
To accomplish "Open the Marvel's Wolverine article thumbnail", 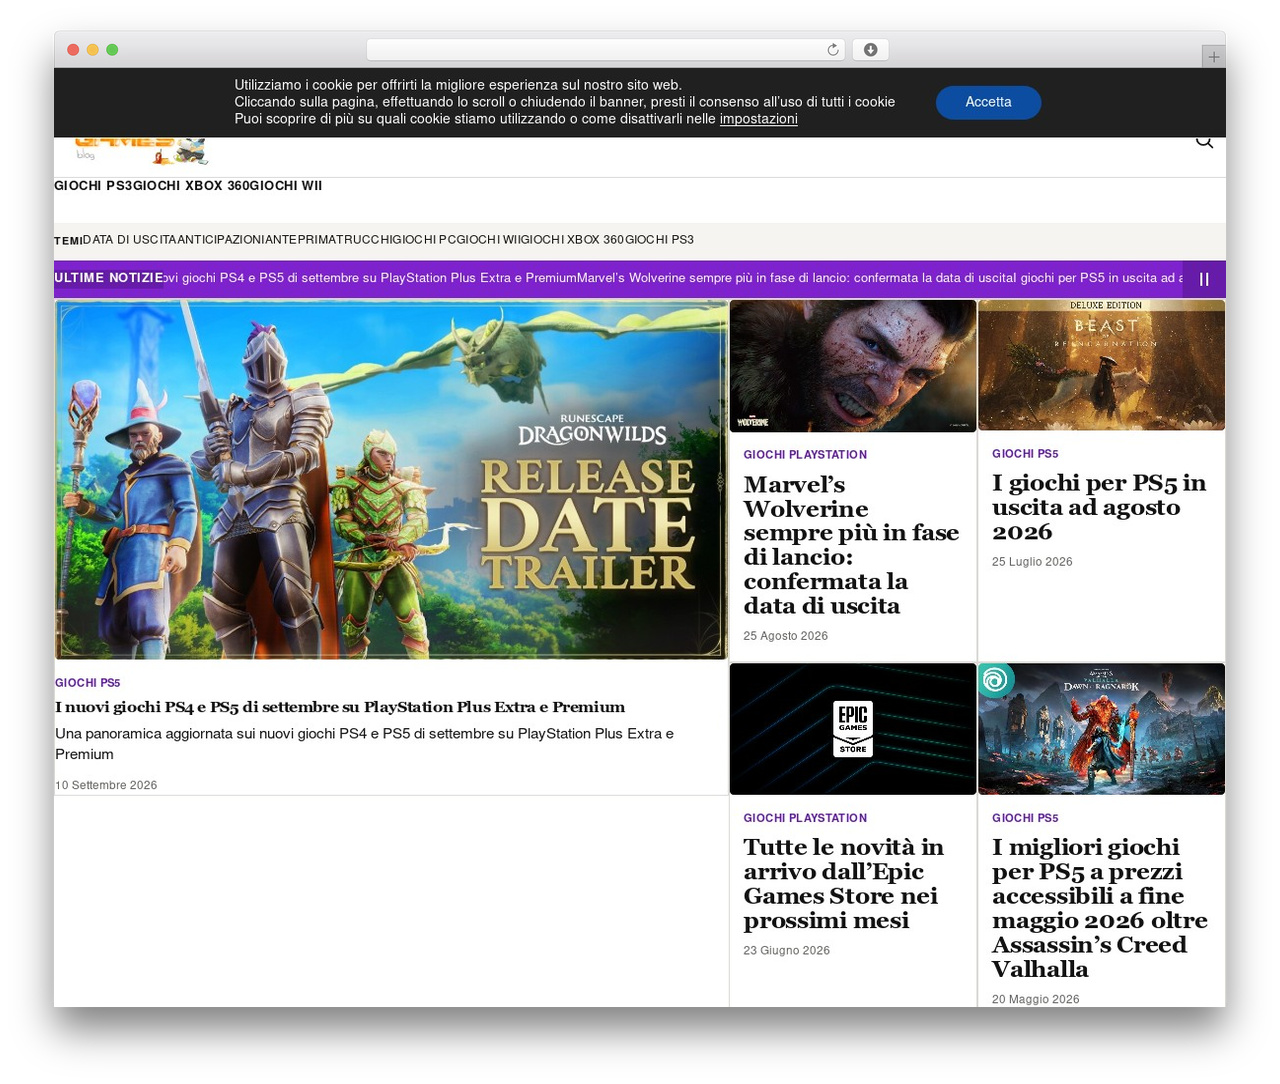I will (x=853, y=366).
